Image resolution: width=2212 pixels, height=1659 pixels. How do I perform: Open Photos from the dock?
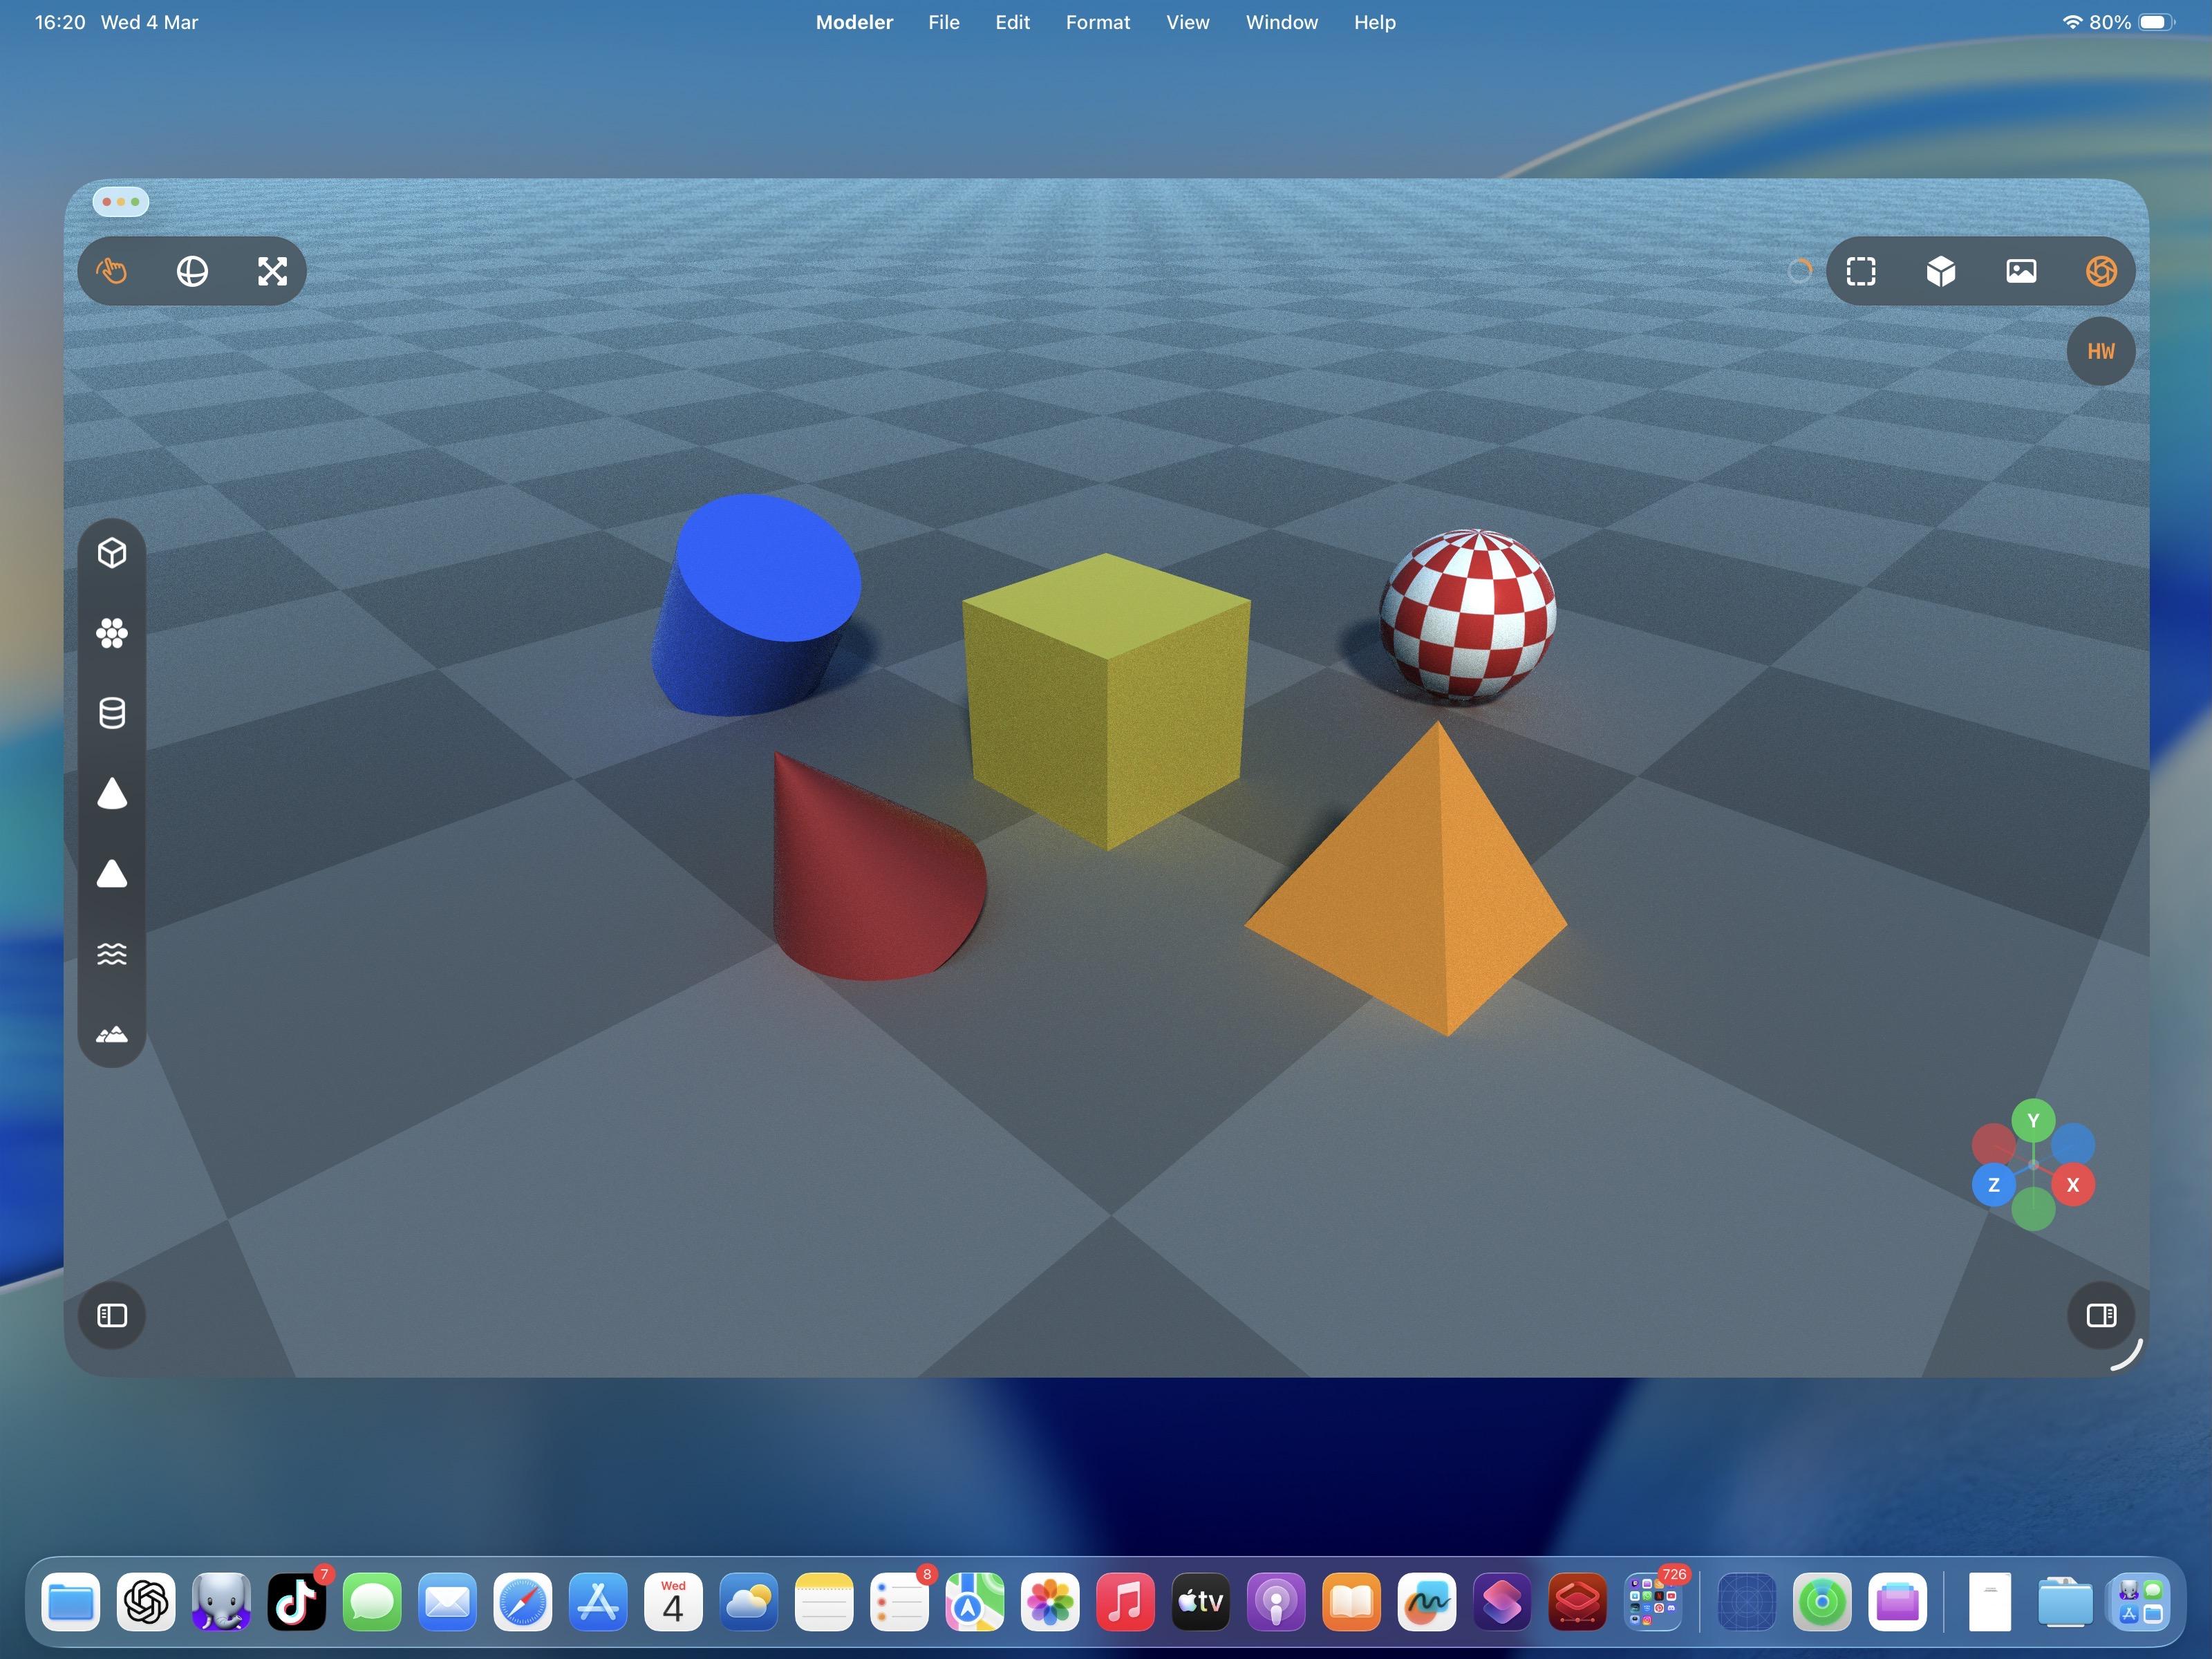click(x=1050, y=1603)
